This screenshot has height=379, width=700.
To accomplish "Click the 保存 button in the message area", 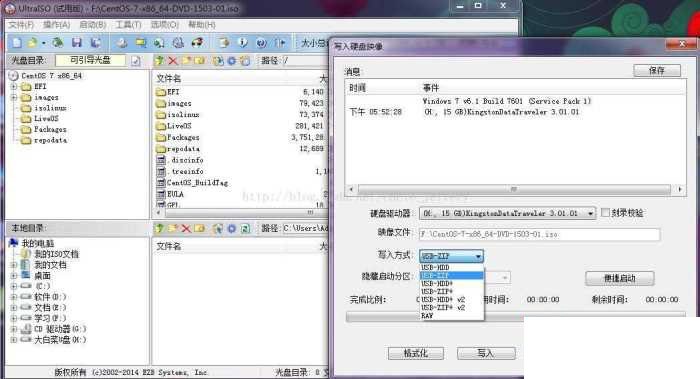I will [x=657, y=71].
